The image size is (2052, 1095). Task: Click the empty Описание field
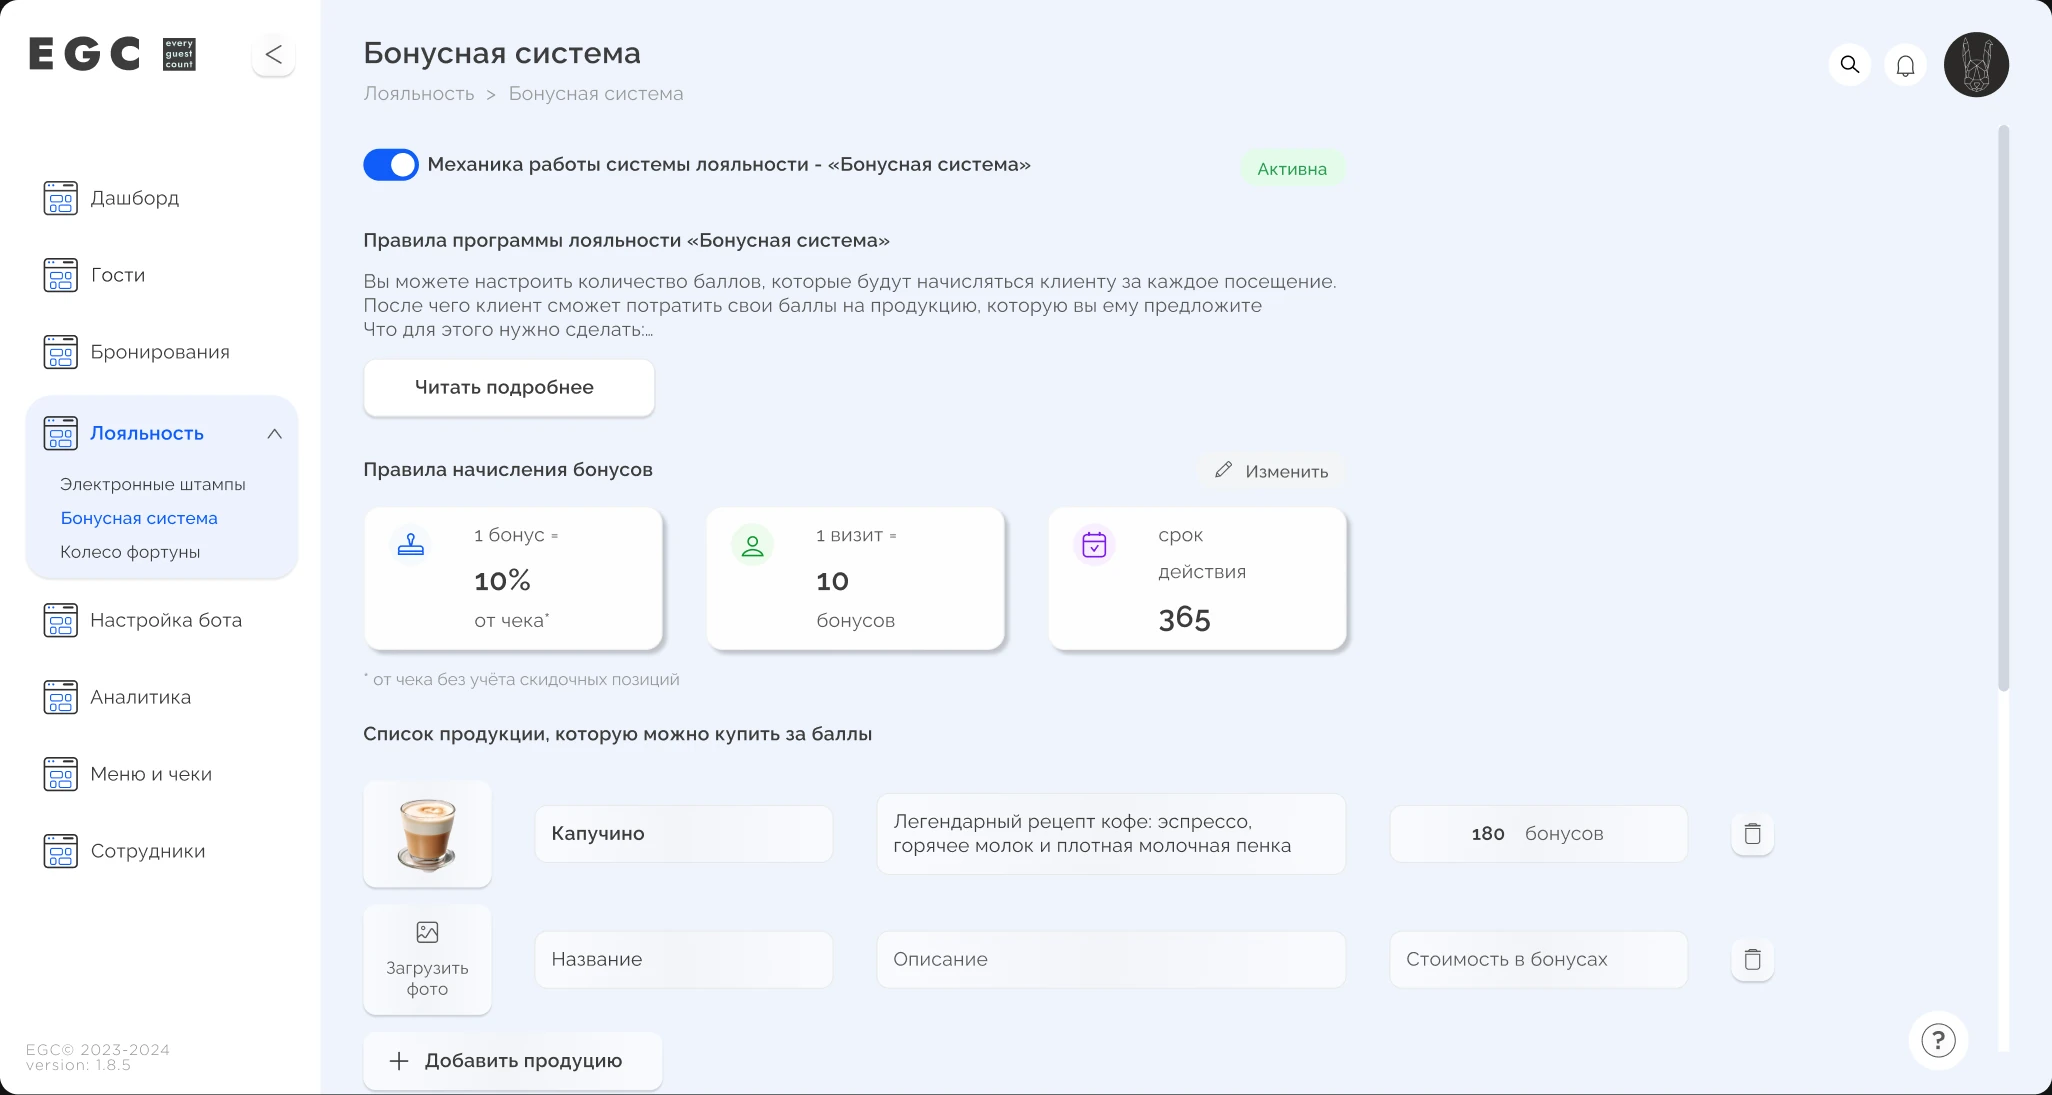click(1111, 960)
